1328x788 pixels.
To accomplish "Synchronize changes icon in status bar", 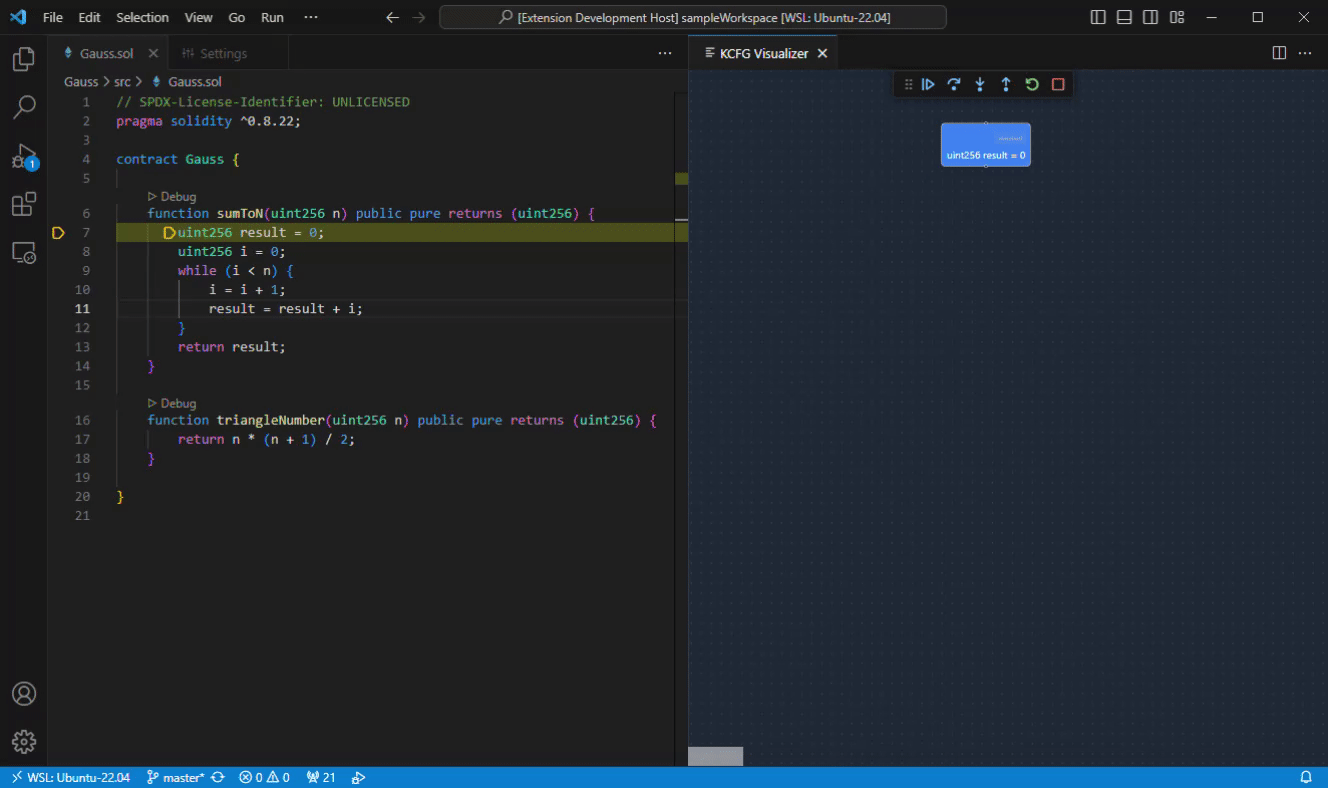I will [217, 777].
